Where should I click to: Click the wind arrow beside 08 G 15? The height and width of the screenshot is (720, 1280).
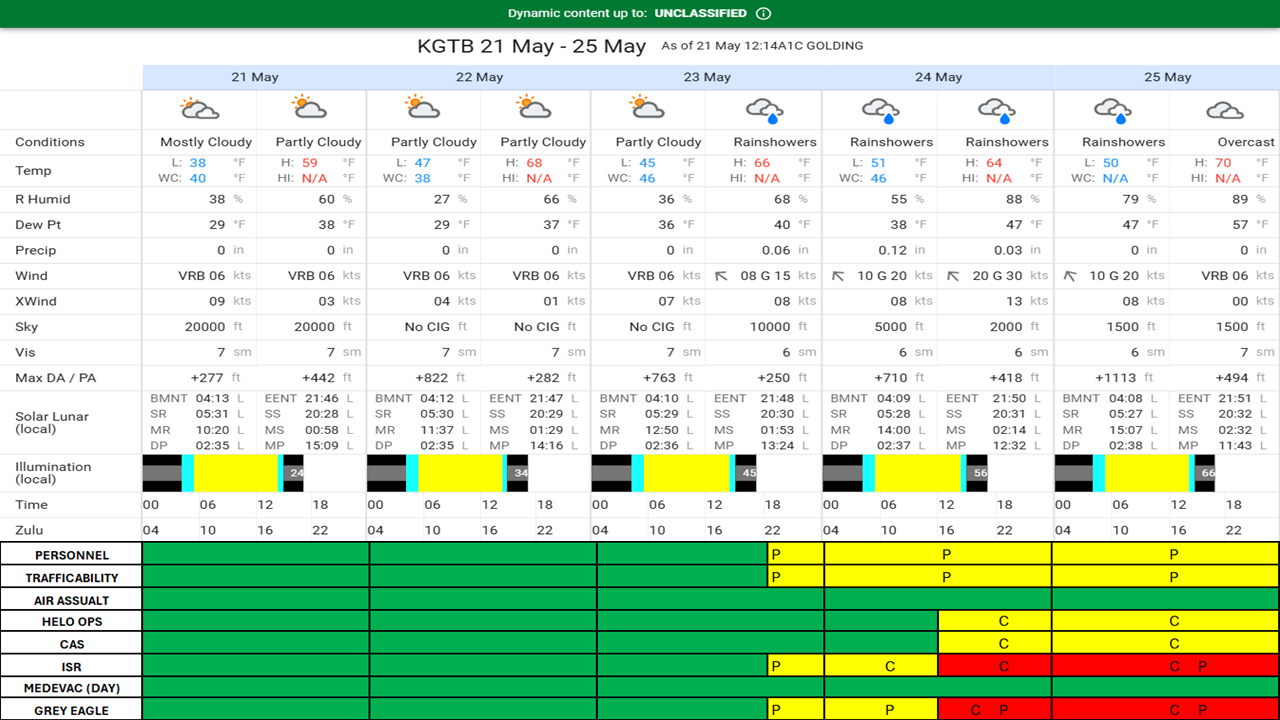click(722, 276)
